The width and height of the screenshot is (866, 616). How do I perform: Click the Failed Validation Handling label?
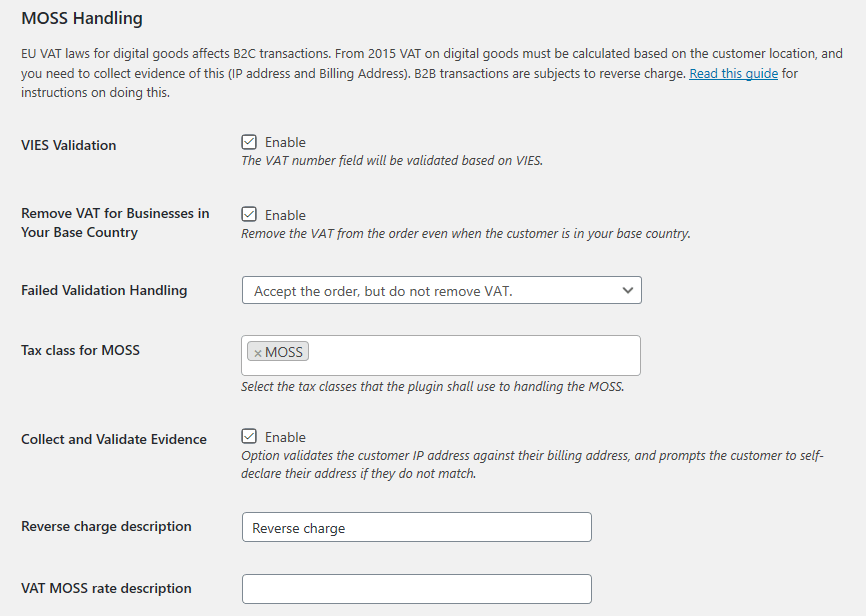[x=104, y=291]
